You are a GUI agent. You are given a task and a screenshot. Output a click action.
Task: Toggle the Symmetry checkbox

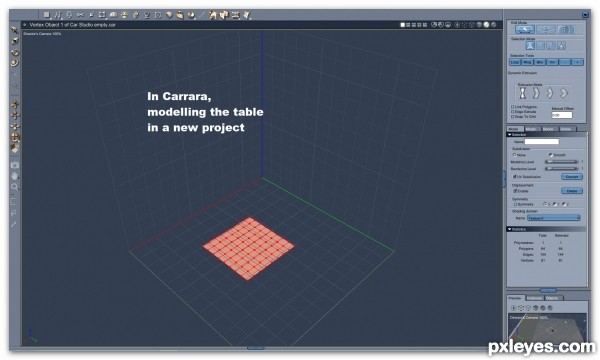(x=515, y=204)
